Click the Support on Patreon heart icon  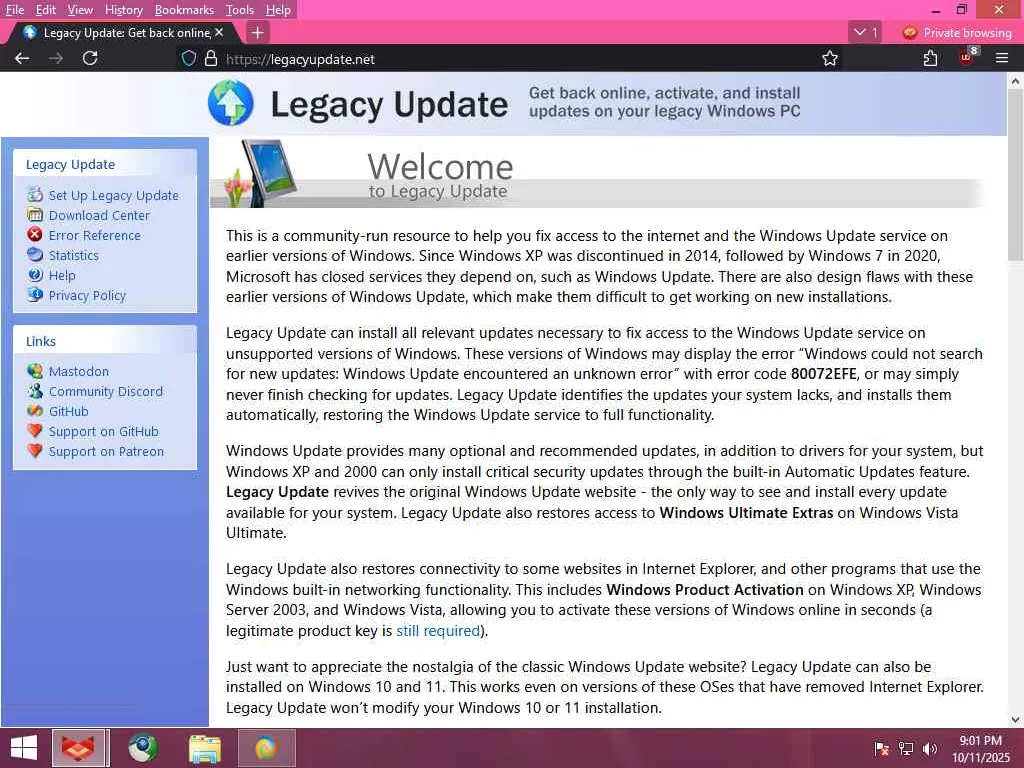[x=35, y=451]
